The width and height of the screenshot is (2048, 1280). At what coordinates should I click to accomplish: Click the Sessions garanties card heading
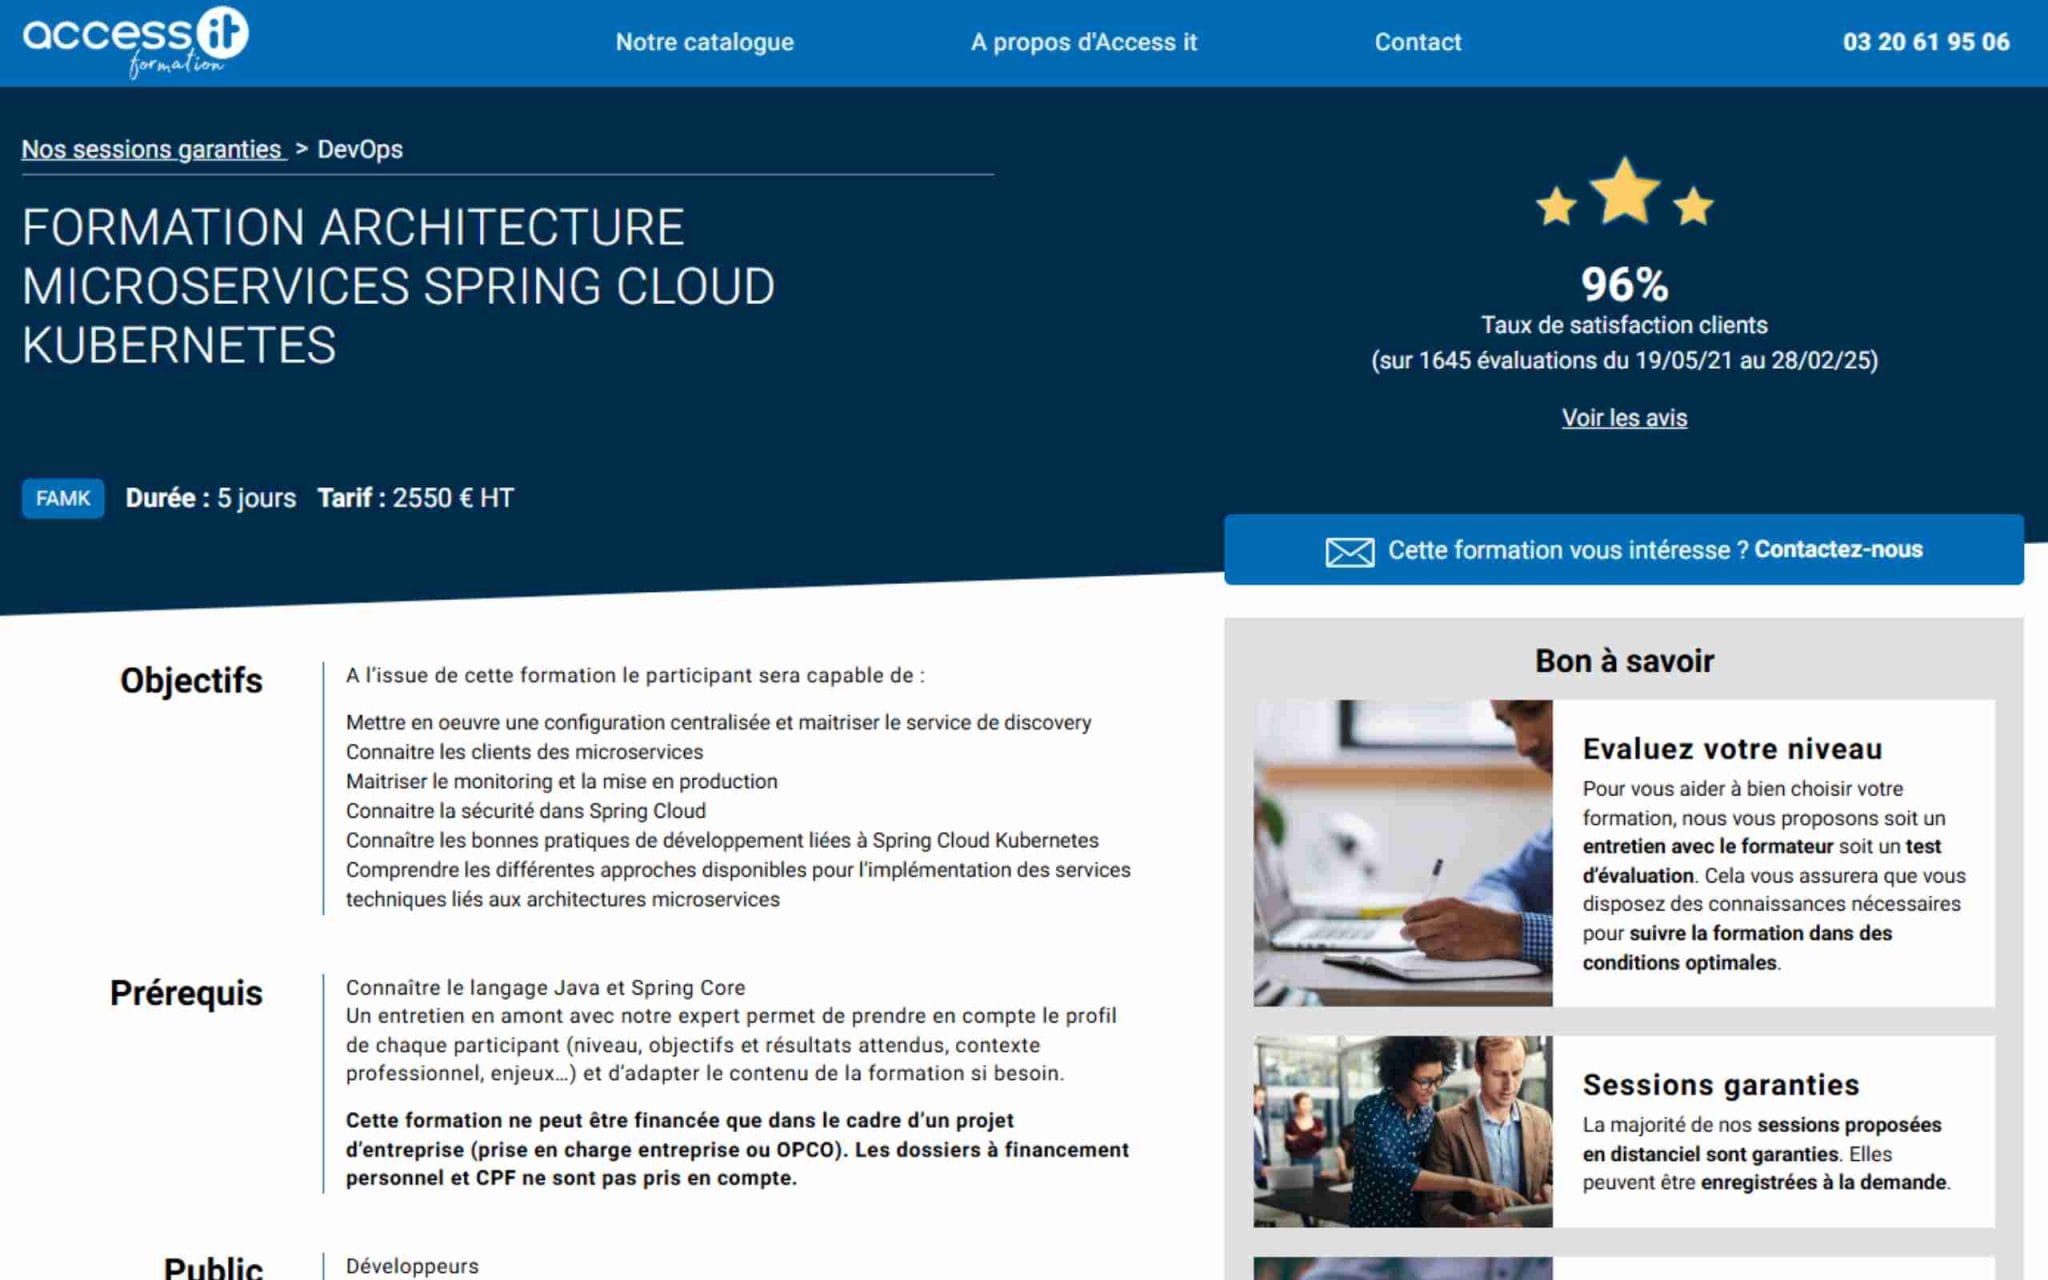(1721, 1085)
